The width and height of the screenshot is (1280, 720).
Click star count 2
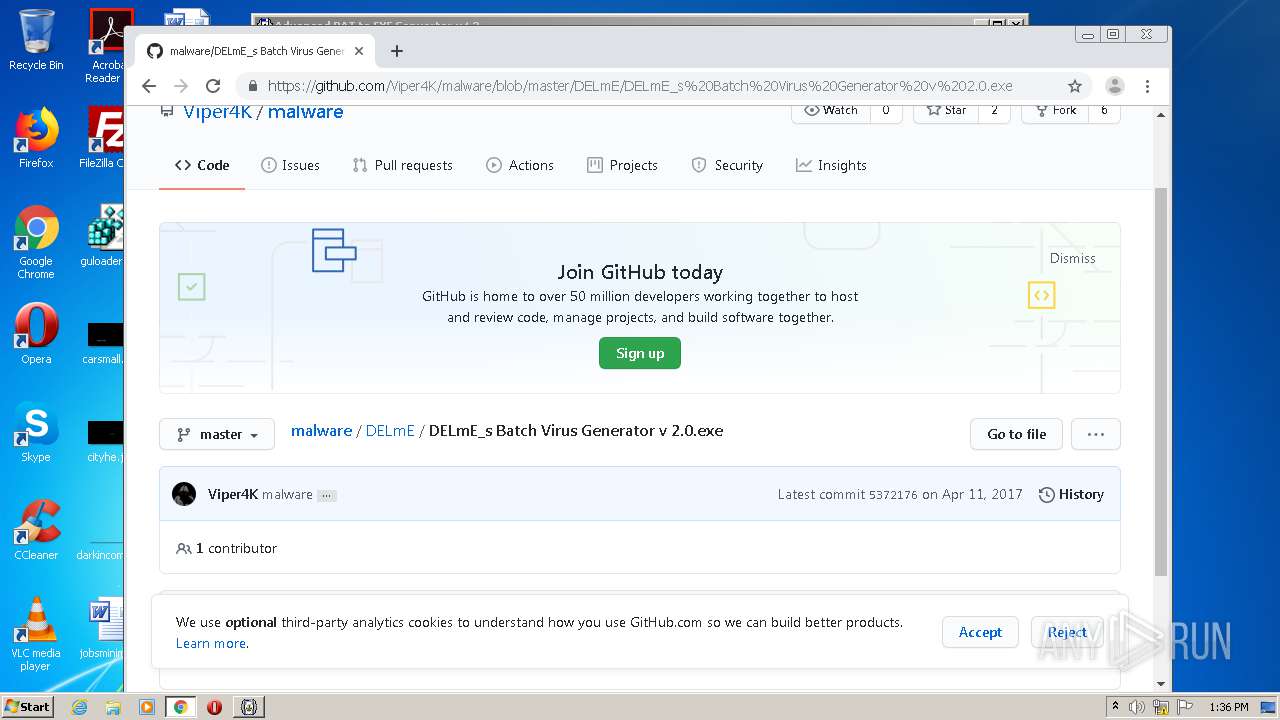tap(994, 110)
